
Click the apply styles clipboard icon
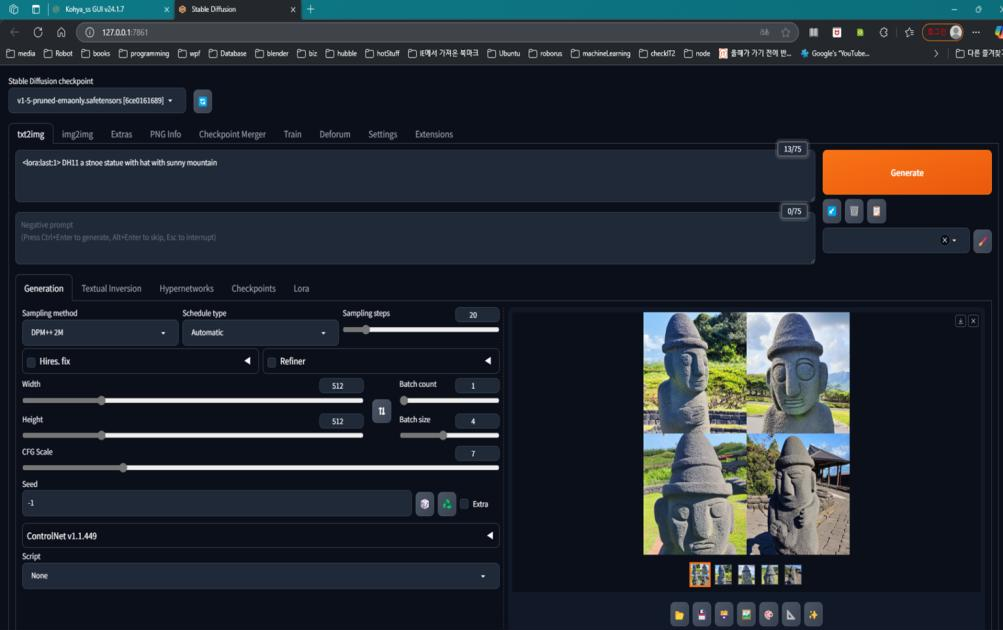pyautogui.click(x=876, y=211)
